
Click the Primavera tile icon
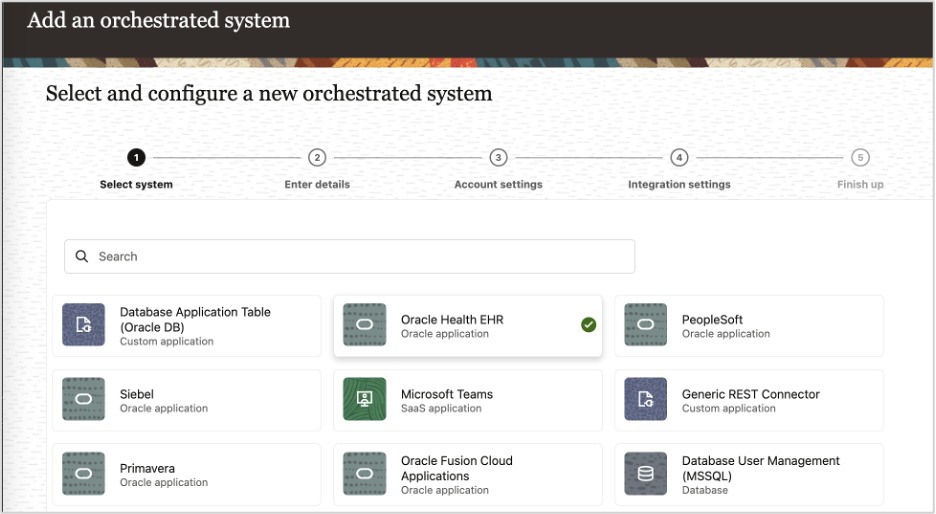tap(84, 473)
